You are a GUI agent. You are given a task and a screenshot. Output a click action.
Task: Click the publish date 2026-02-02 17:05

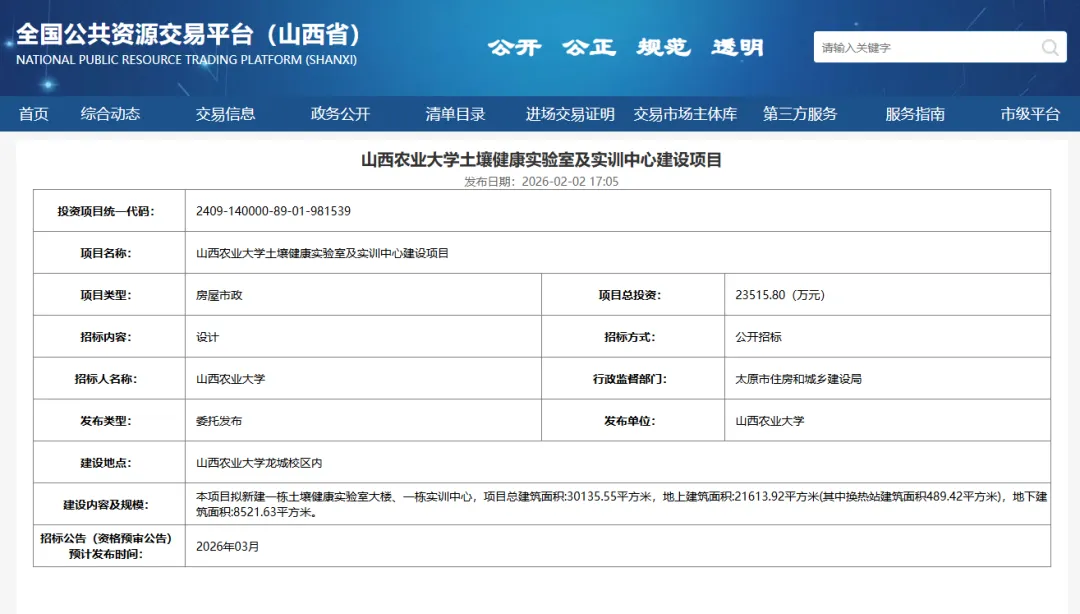coord(570,181)
